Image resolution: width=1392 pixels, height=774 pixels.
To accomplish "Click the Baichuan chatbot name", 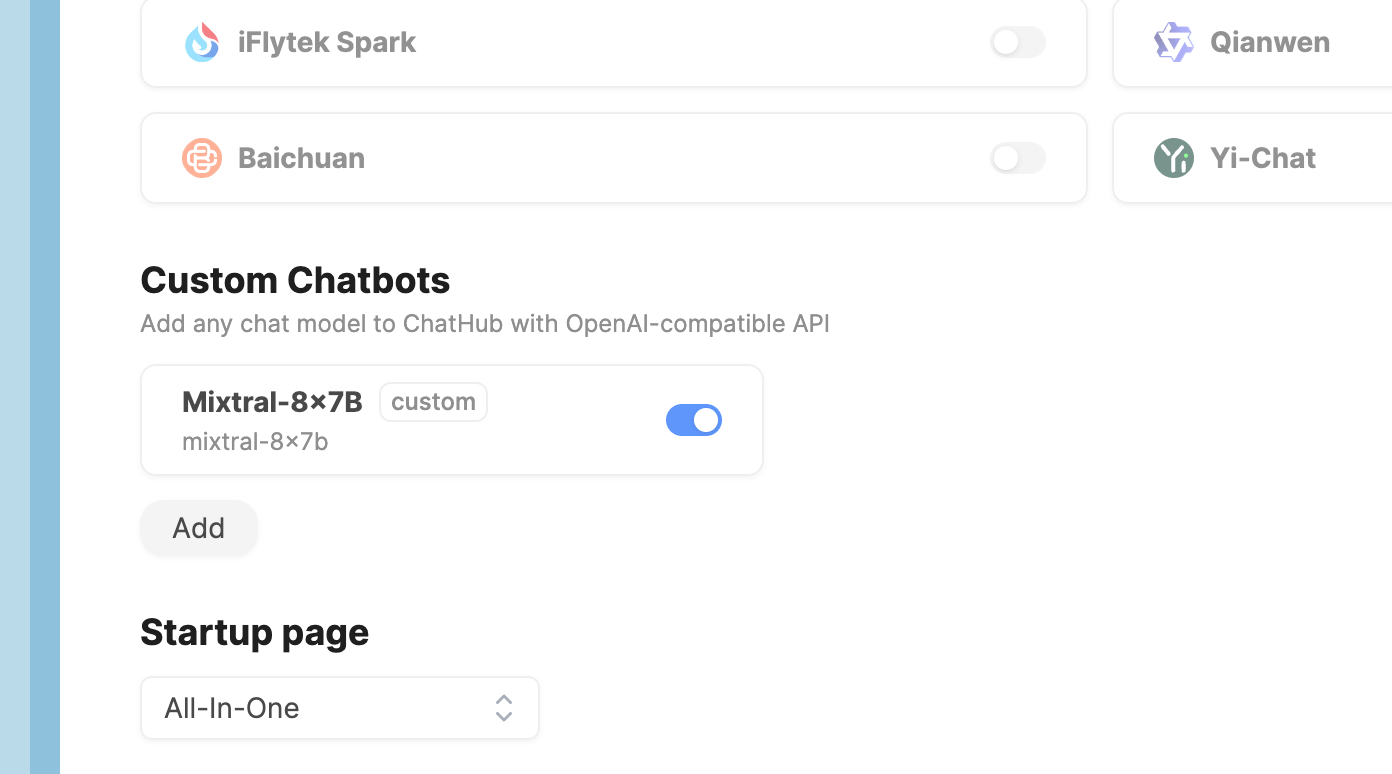I will point(301,158).
